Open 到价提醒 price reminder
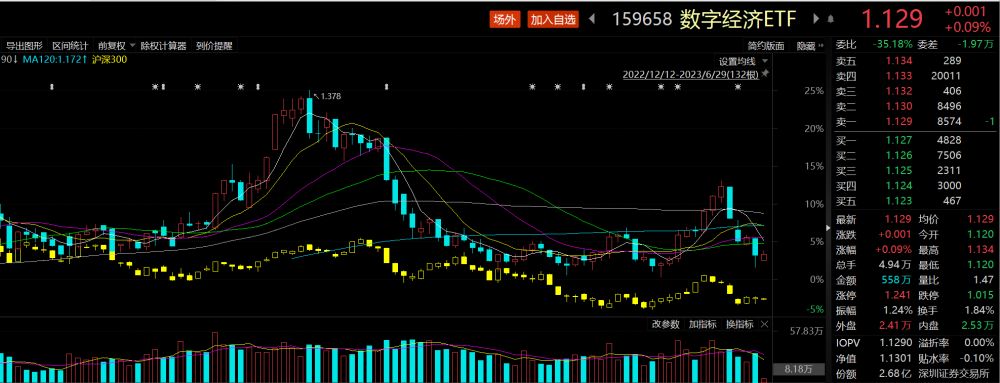This screenshot has height=383, width=1000. tap(214, 46)
